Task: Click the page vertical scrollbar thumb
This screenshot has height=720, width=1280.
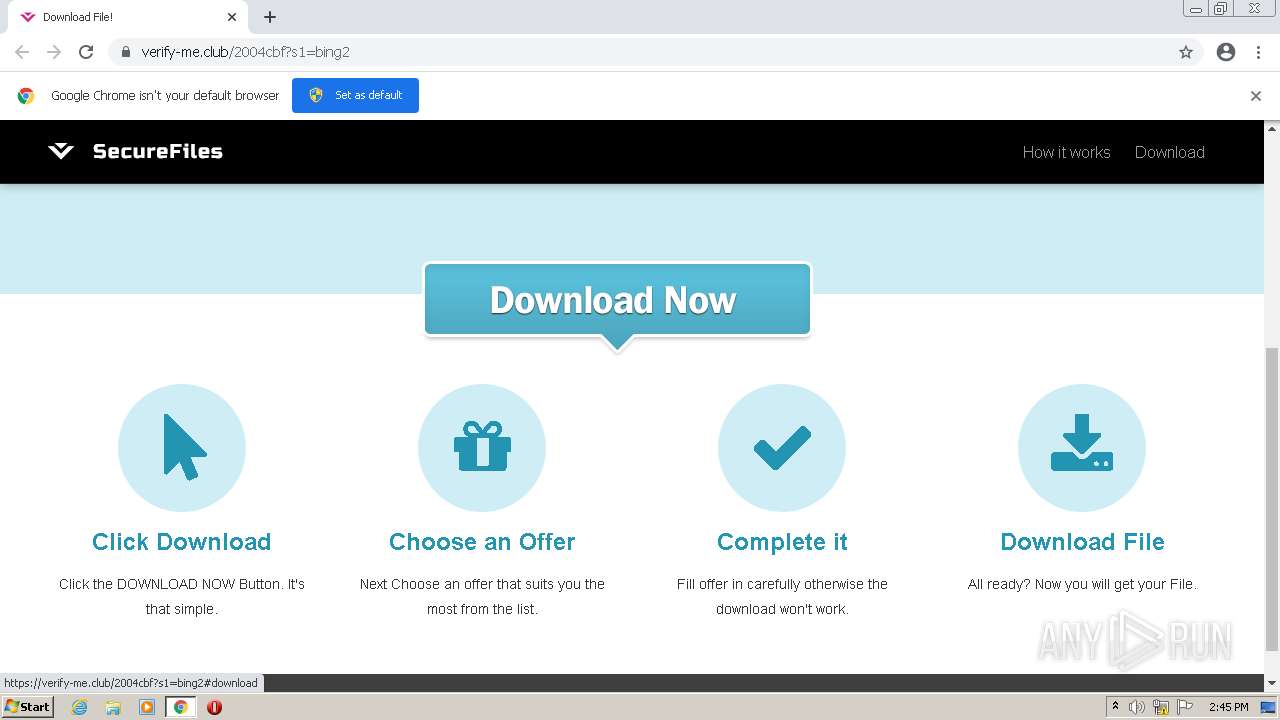Action: point(1272,498)
